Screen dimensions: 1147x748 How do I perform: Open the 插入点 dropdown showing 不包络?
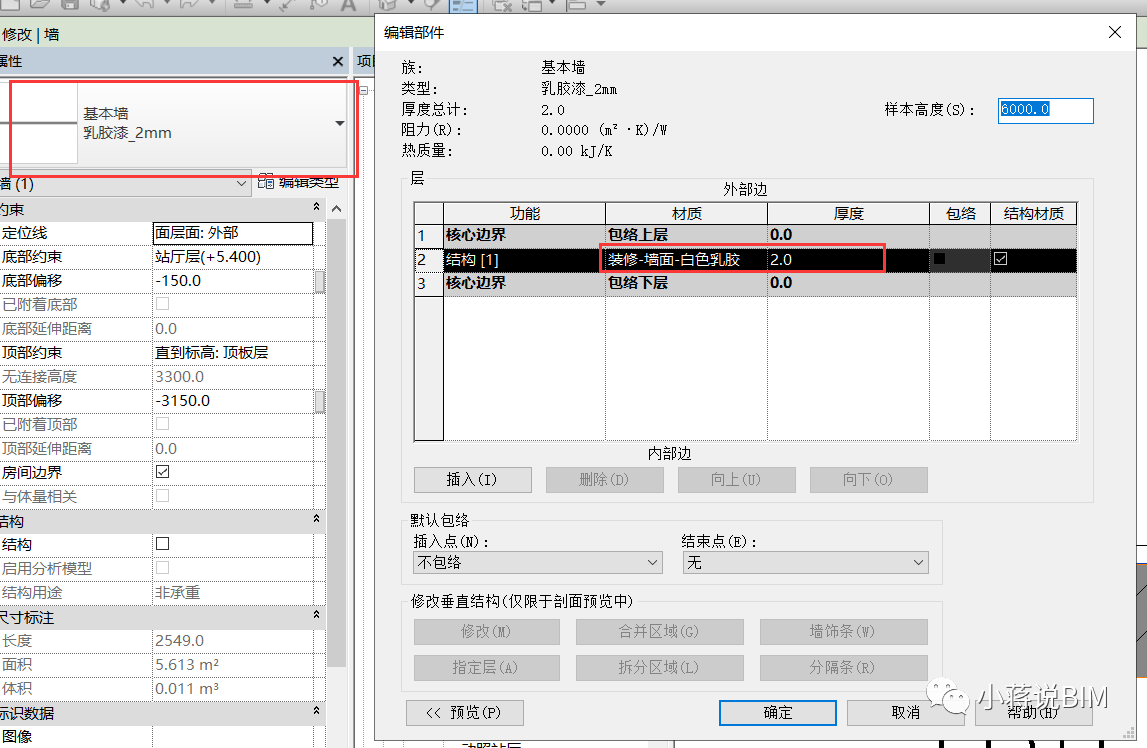point(538,562)
